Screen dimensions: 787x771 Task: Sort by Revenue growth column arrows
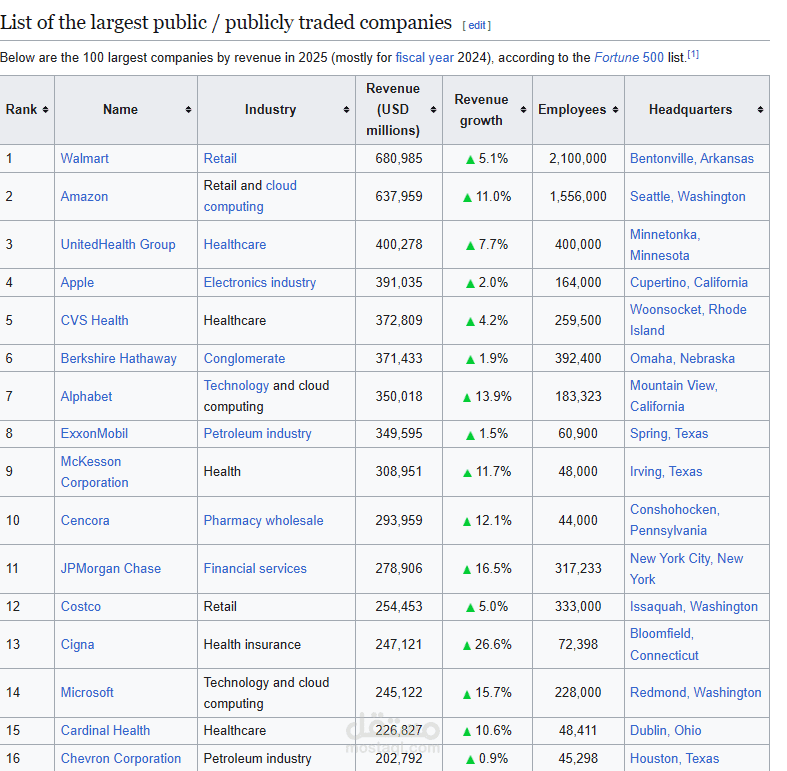(523, 109)
